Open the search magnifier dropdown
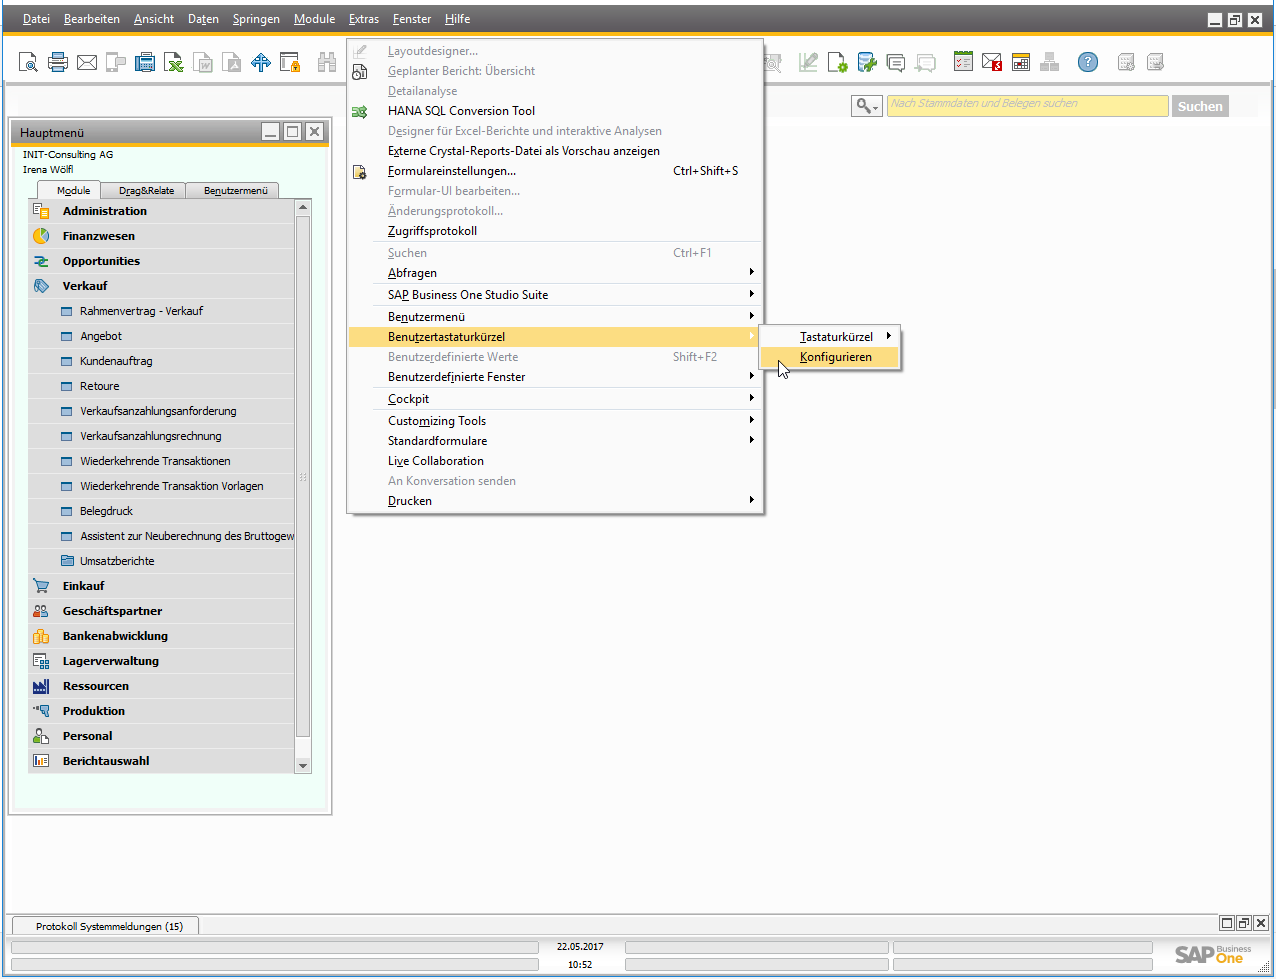 pyautogui.click(x=866, y=106)
